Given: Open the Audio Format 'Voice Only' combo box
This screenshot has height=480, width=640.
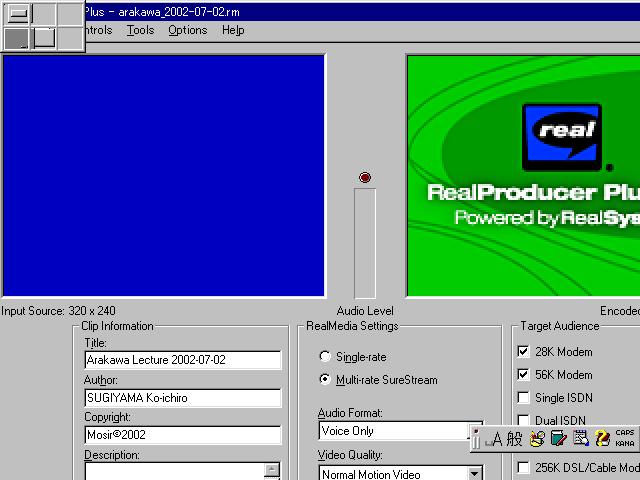Looking at the screenshot, I should click(x=400, y=431).
